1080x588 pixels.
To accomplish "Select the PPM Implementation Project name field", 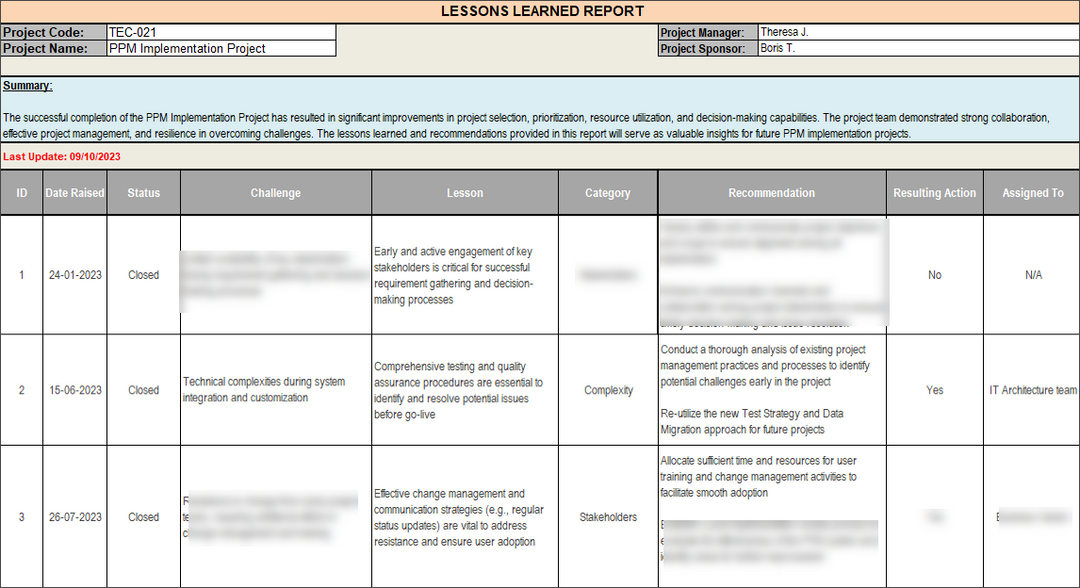I will click(221, 48).
